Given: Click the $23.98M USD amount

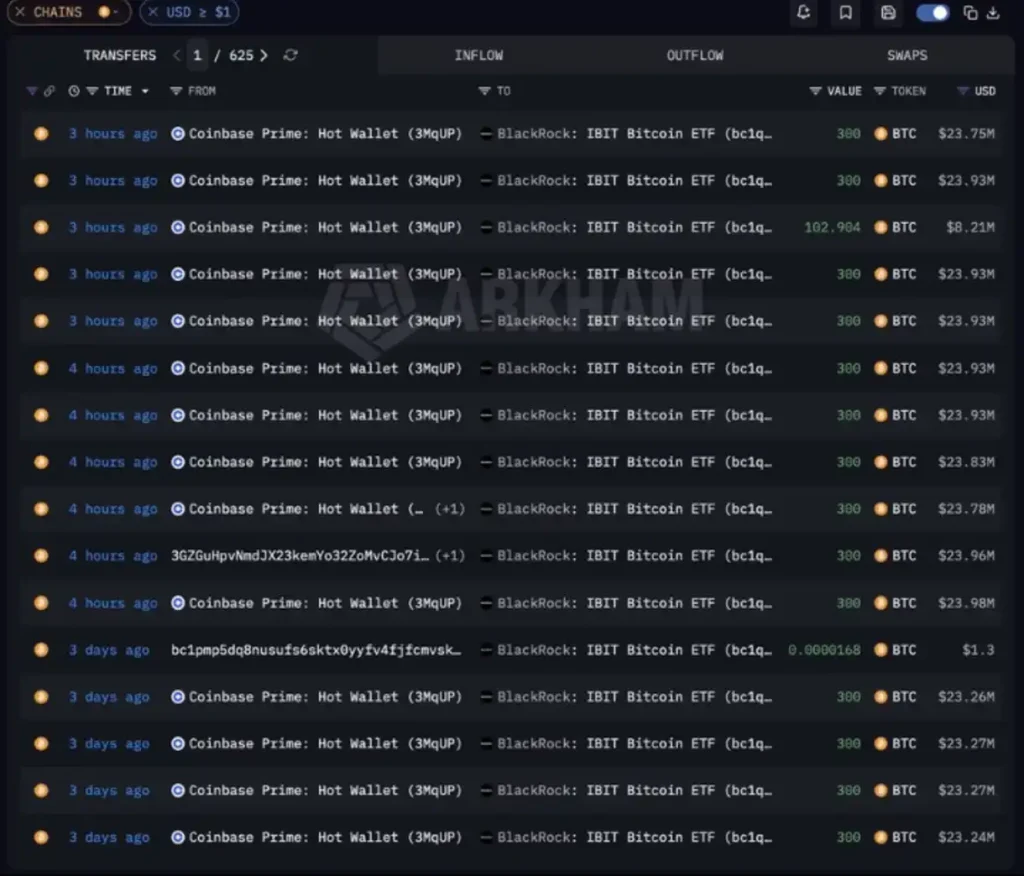Looking at the screenshot, I should point(967,603).
